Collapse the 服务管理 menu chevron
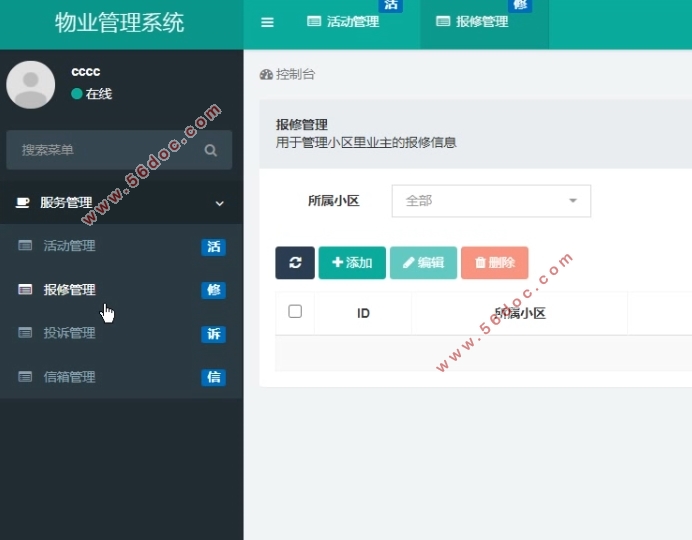The height and width of the screenshot is (540, 692). [219, 203]
